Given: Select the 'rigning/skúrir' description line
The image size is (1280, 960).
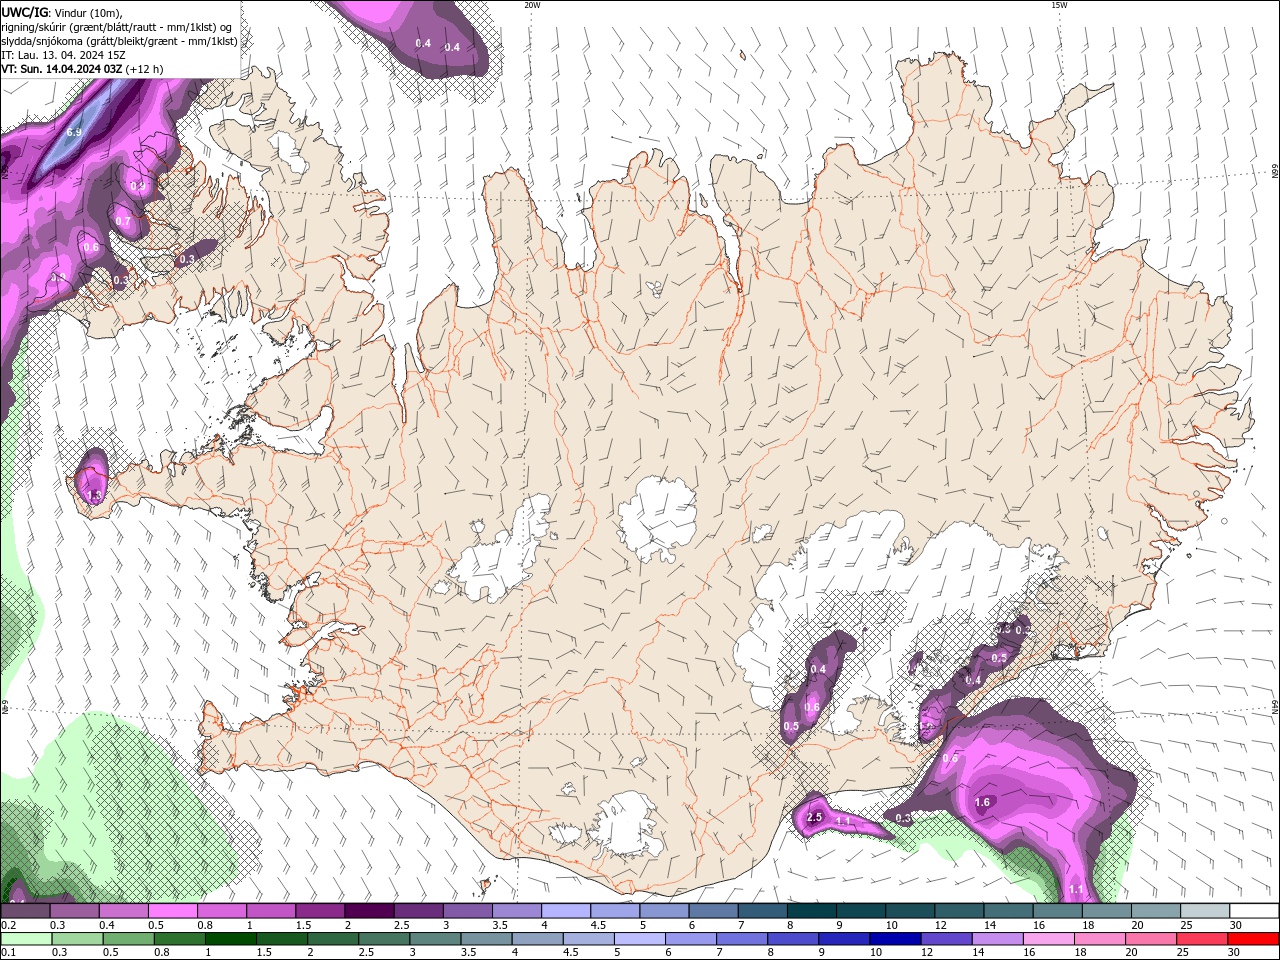Looking at the screenshot, I should point(117,27).
